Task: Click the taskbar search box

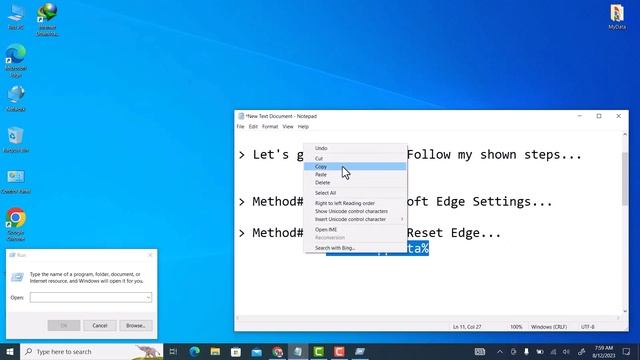Action: (x=91, y=351)
